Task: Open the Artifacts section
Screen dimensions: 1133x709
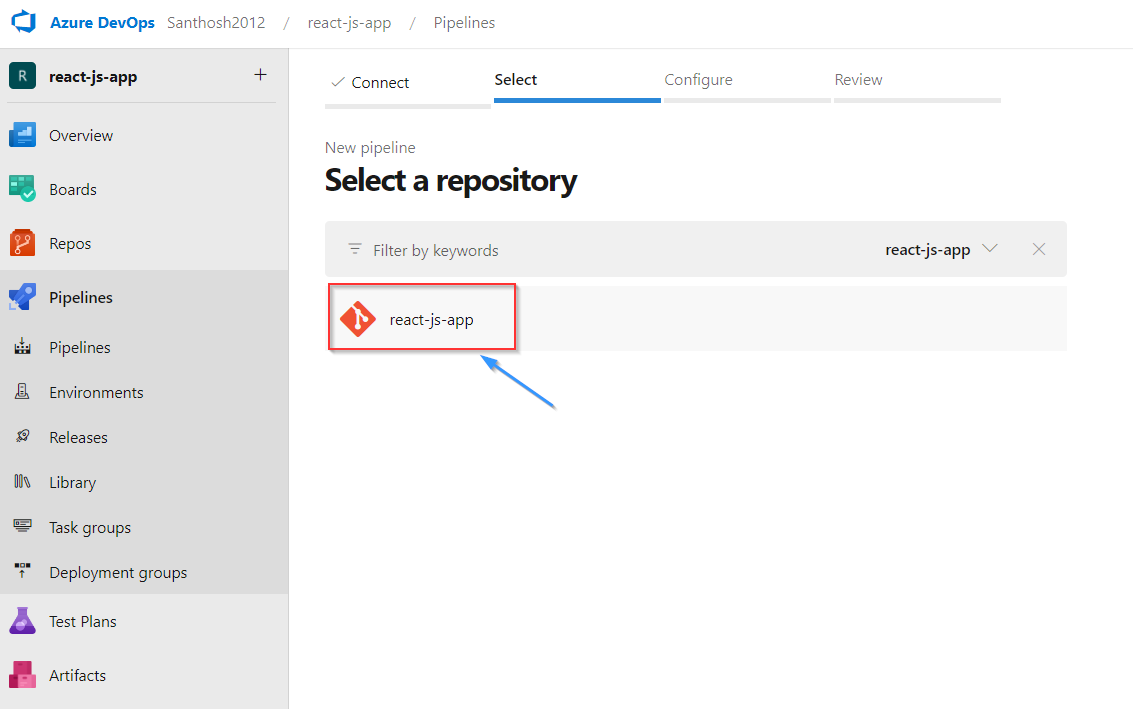Action: (77, 675)
